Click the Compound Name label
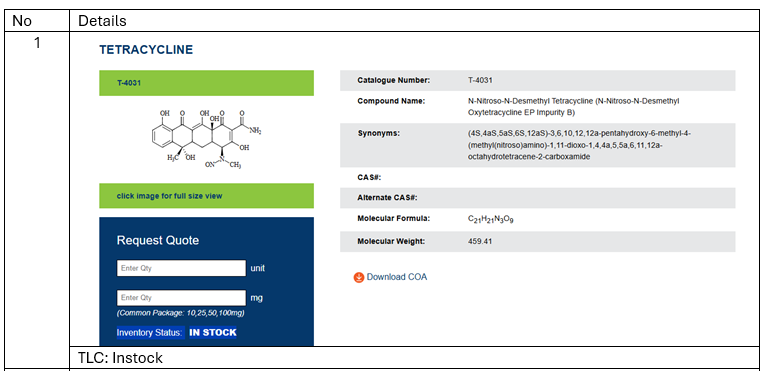This screenshot has height=371, width=765. tap(391, 102)
